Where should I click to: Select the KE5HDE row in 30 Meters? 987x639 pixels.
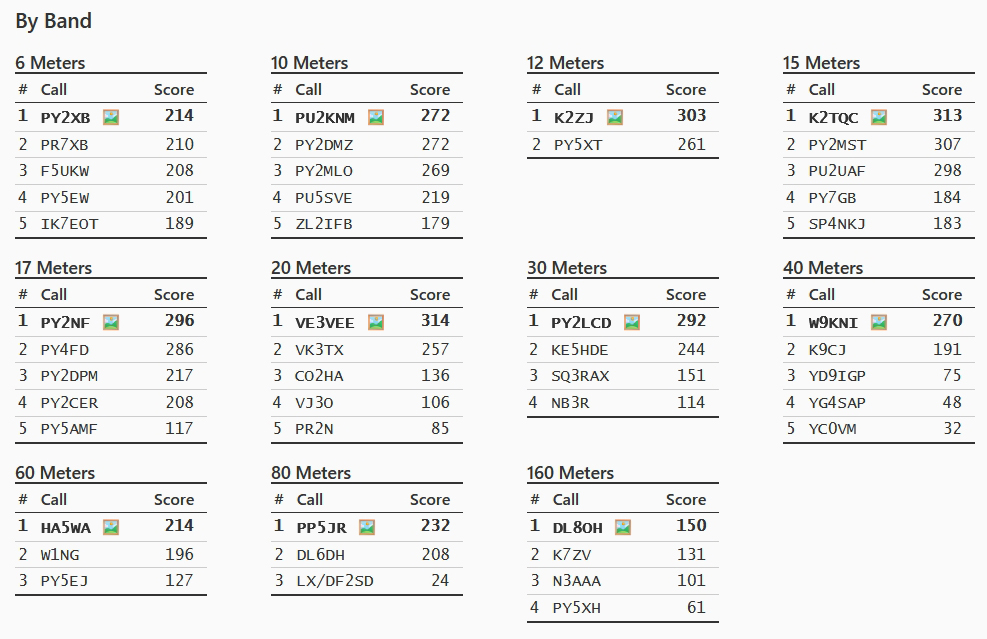622,350
